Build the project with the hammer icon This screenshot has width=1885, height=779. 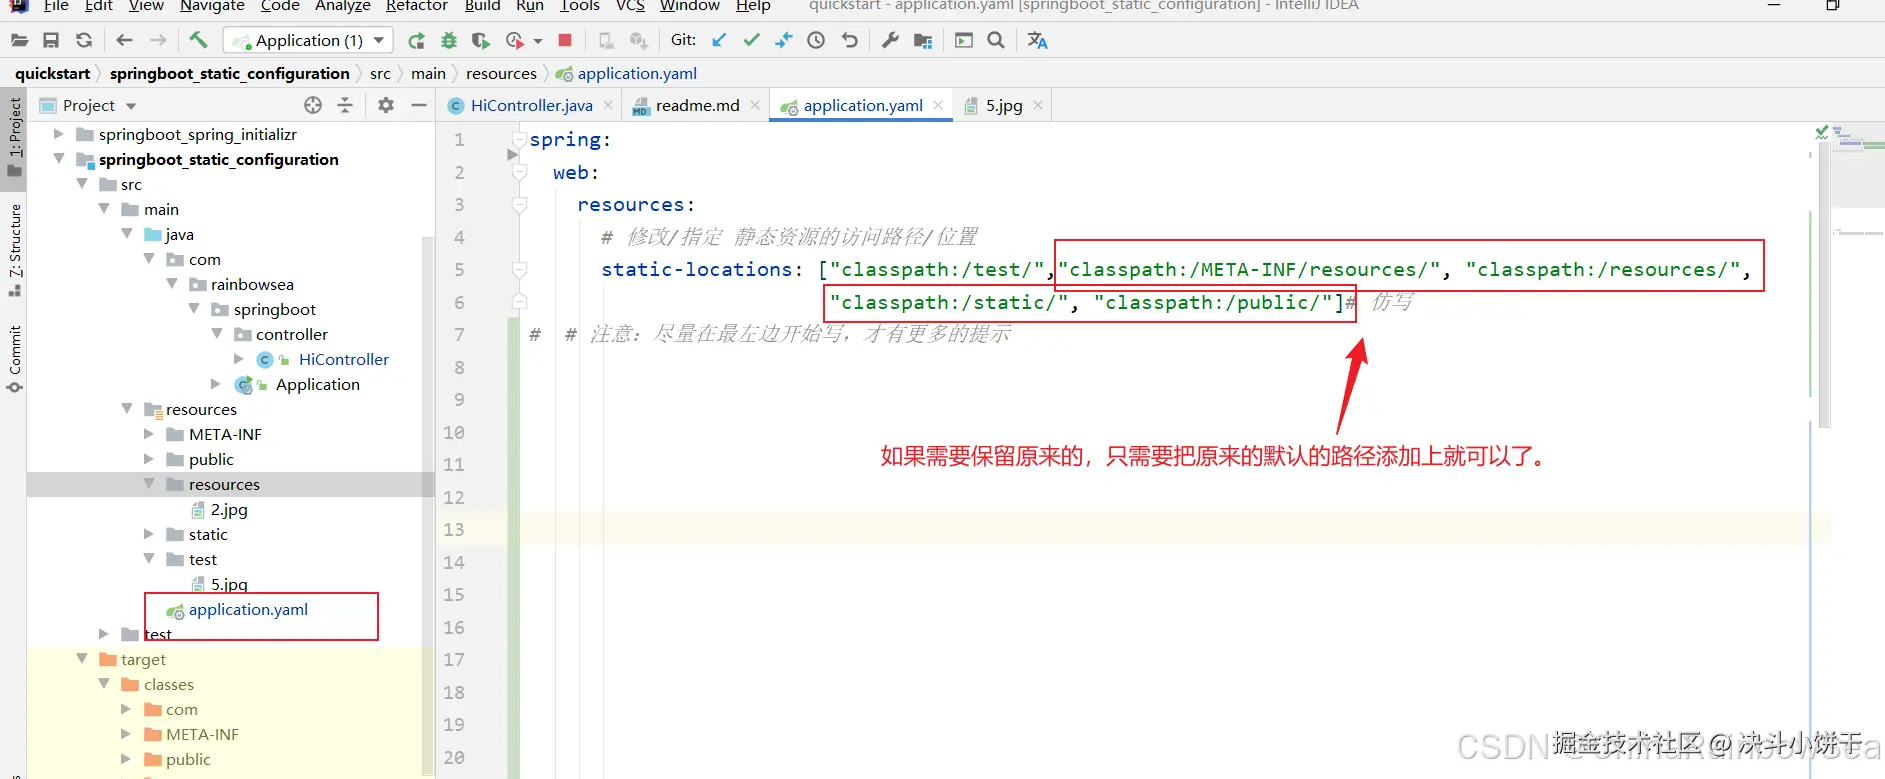pyautogui.click(x=198, y=41)
